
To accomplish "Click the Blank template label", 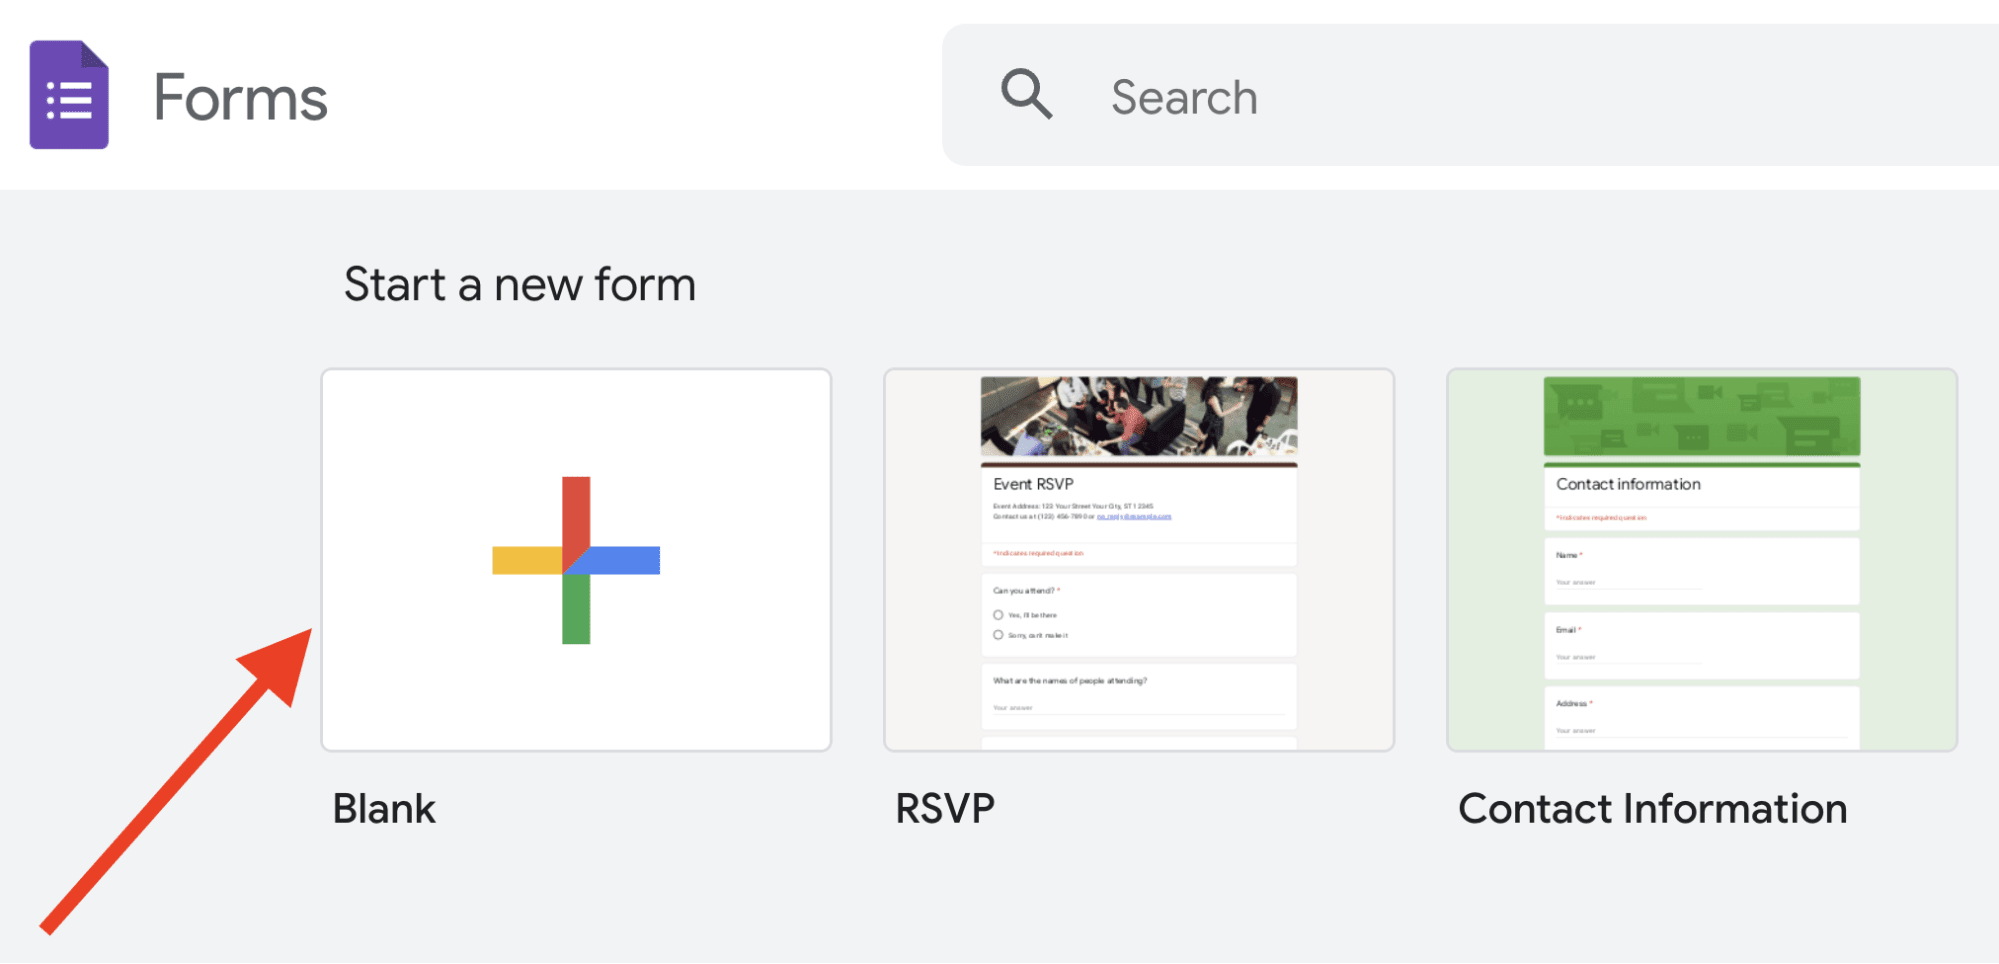I will click(385, 808).
